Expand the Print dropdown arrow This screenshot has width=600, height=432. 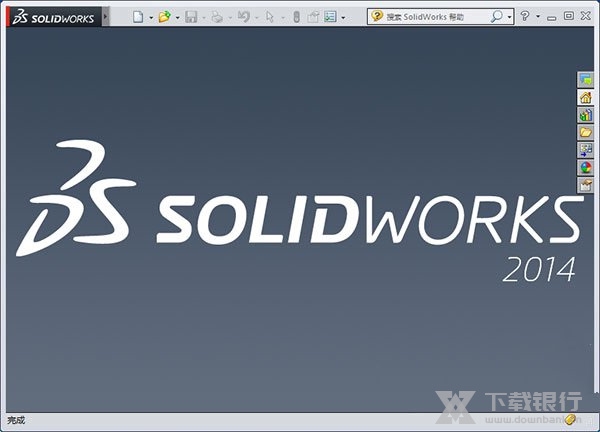(230, 18)
